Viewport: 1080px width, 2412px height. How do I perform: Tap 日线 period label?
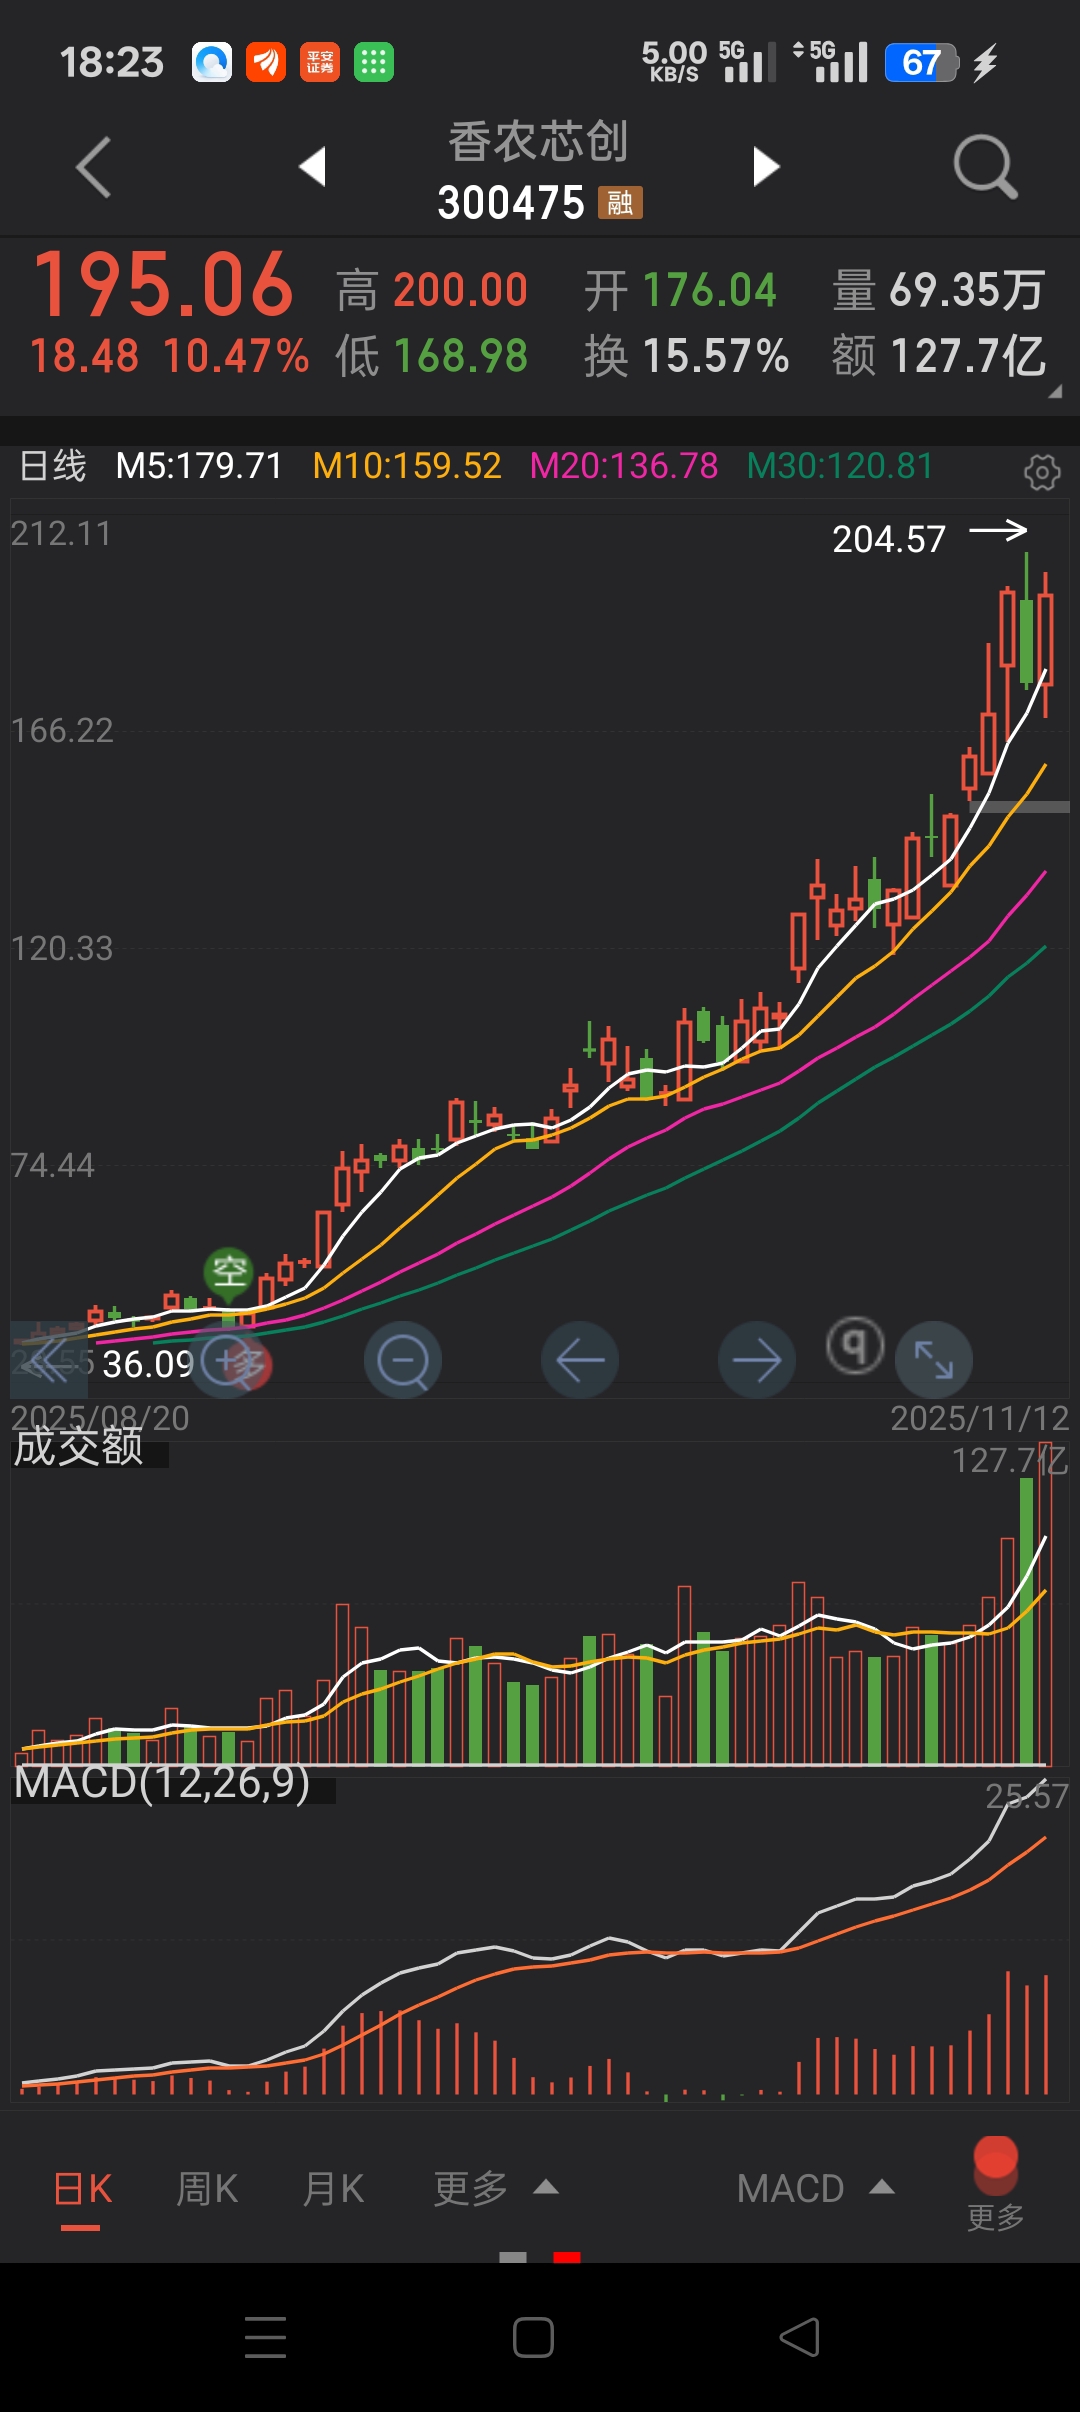[53, 466]
